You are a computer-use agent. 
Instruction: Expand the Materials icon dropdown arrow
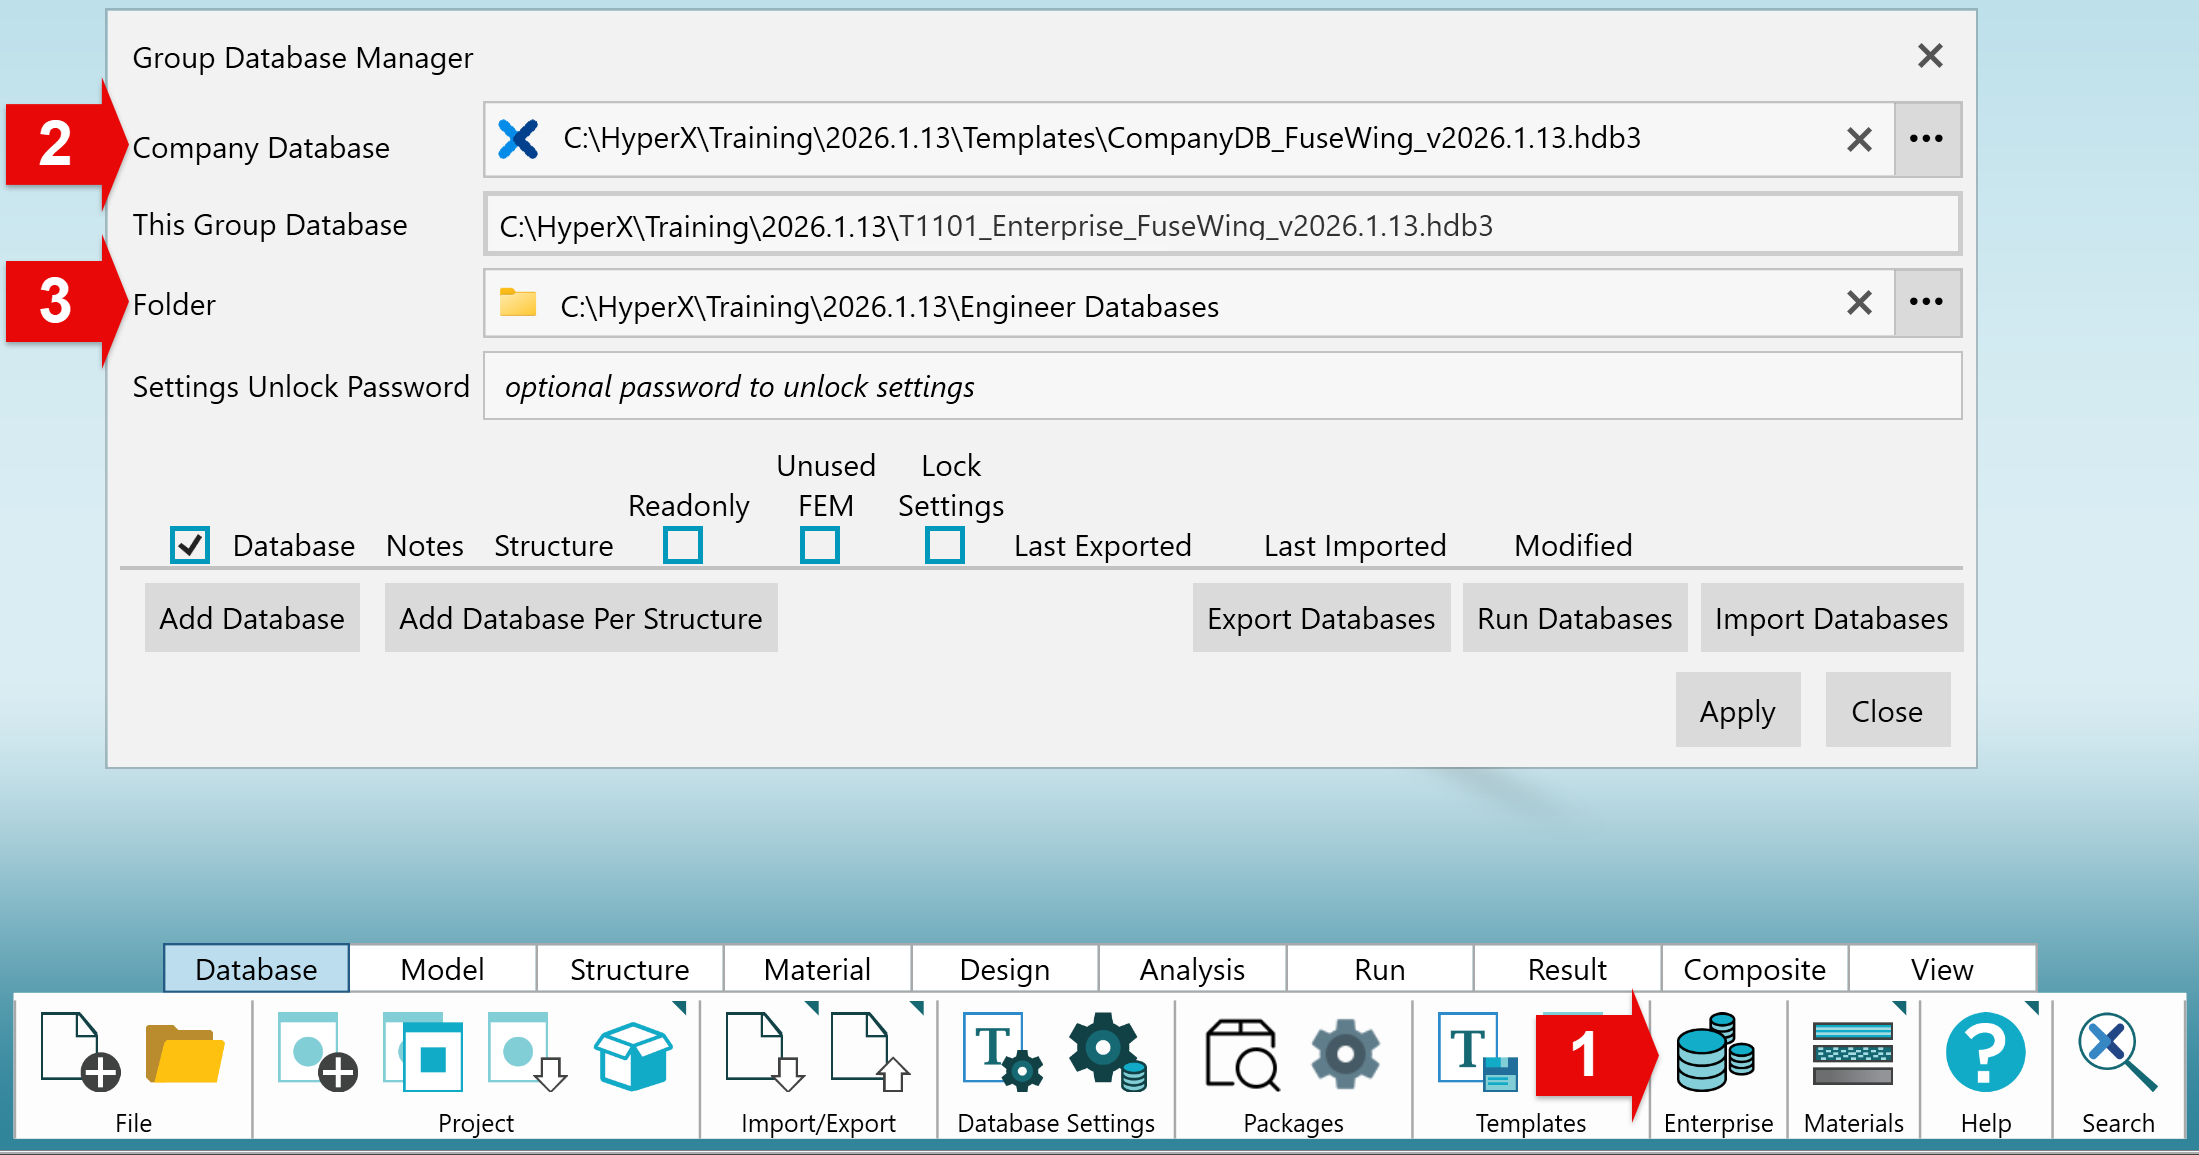[x=1900, y=1007]
